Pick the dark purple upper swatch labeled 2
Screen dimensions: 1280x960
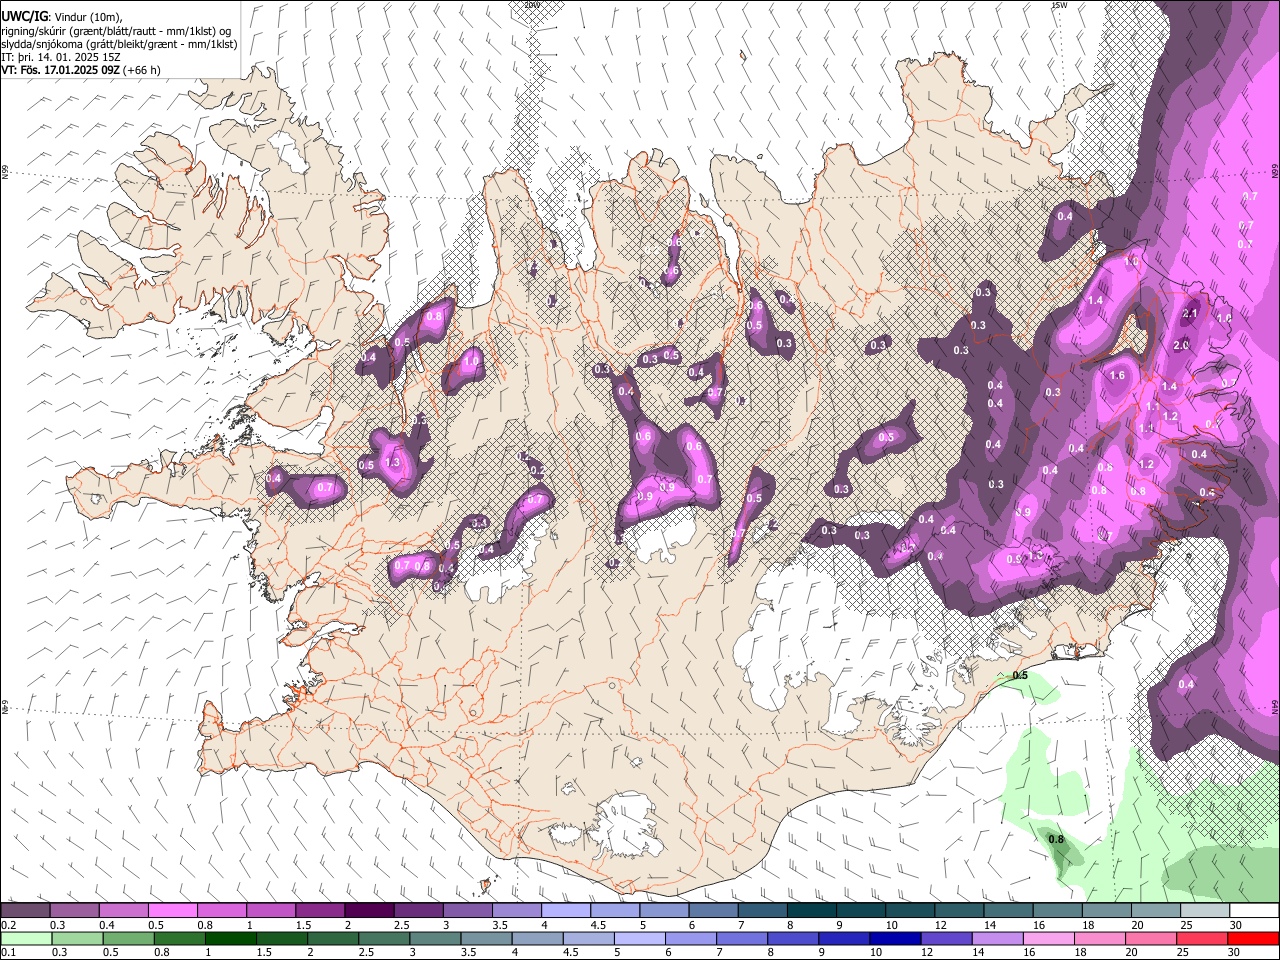coord(368,911)
